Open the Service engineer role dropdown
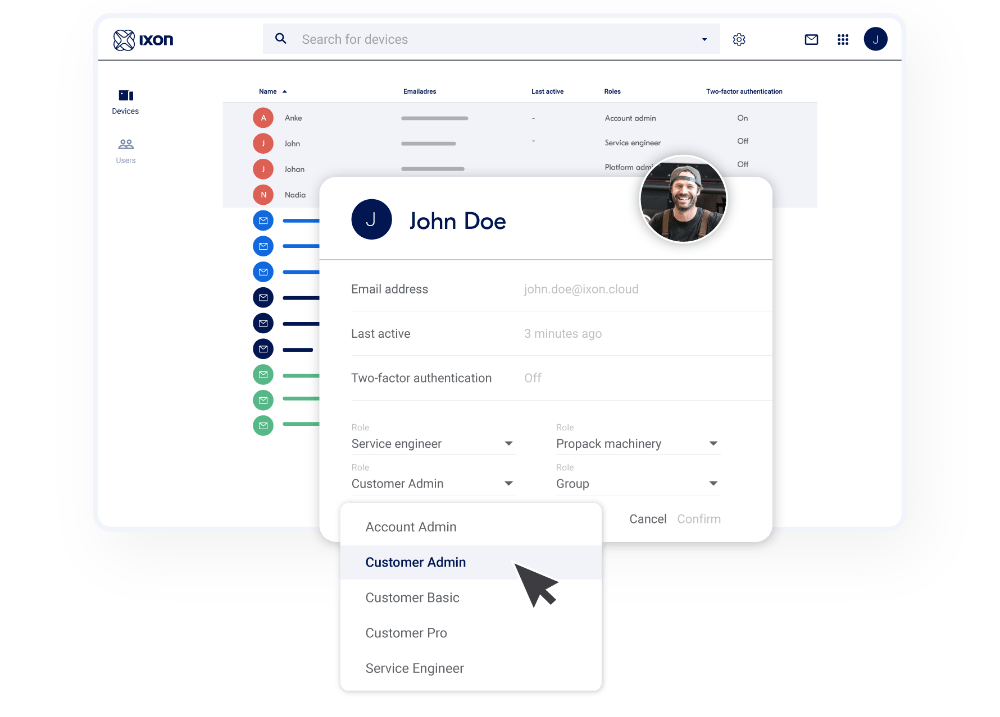Viewport: 1000px width, 717px height. [x=432, y=443]
